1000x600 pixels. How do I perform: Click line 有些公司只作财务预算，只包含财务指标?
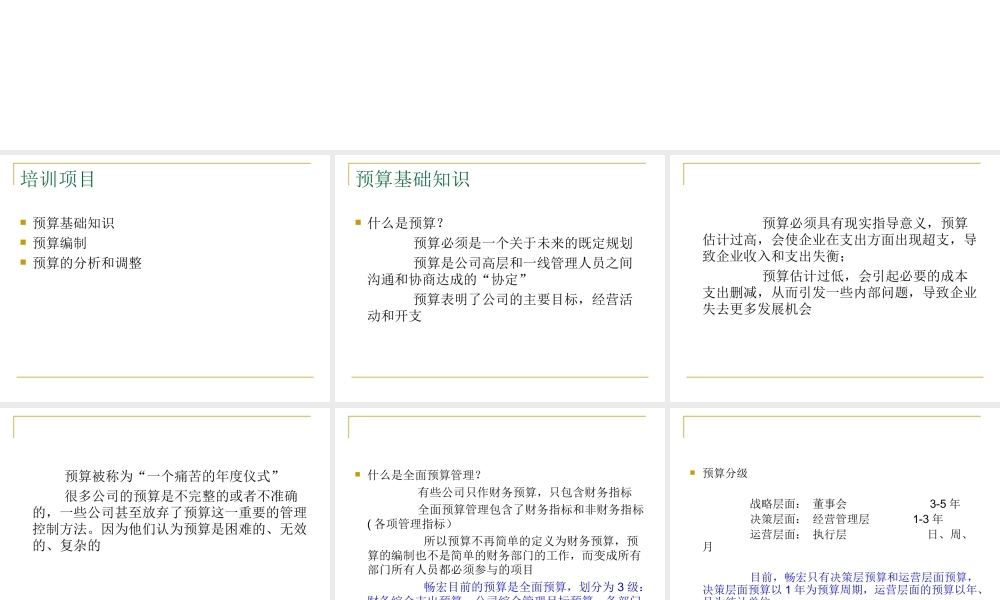click(x=525, y=492)
